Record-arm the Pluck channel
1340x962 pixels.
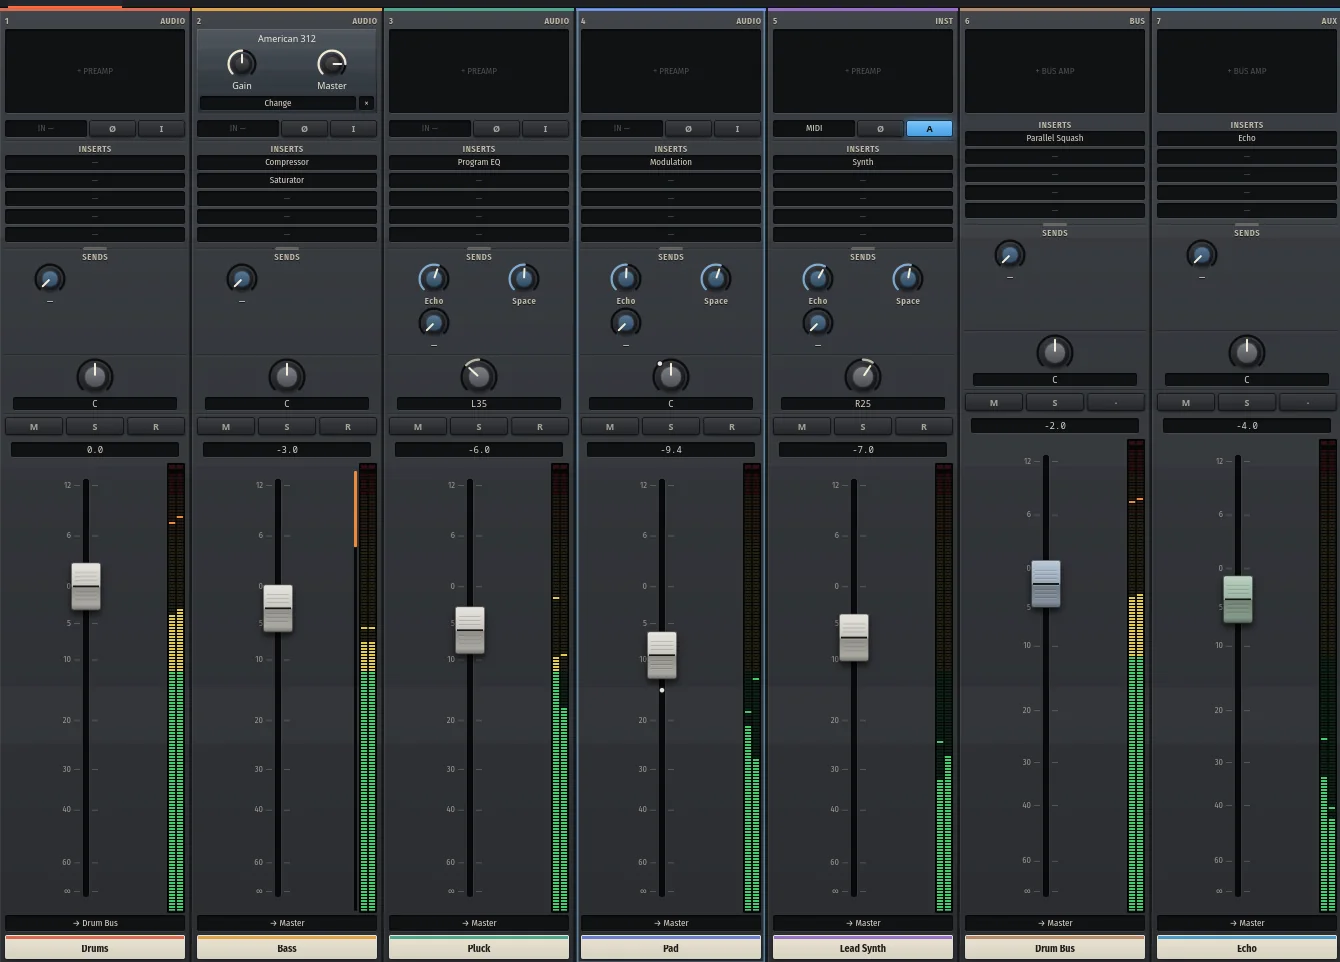(540, 427)
